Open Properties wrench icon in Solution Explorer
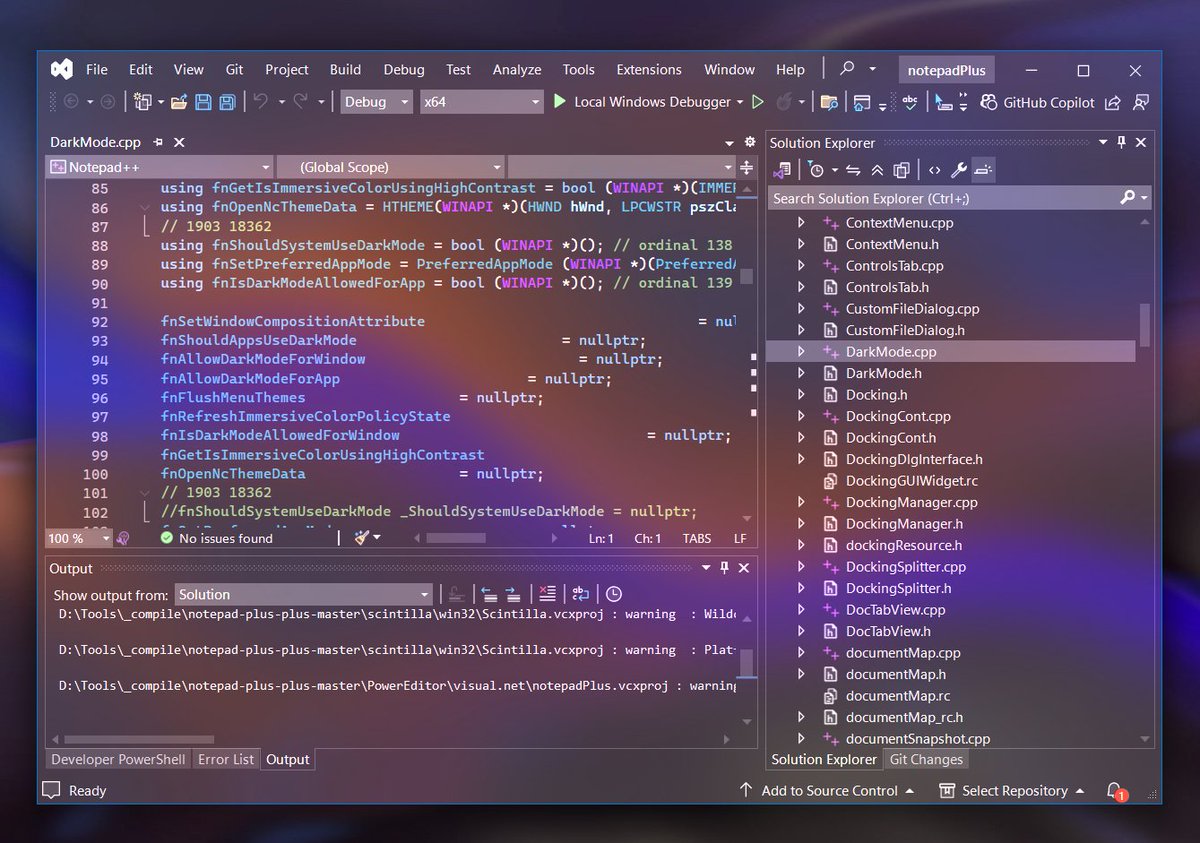Image resolution: width=1200 pixels, height=843 pixels. [958, 170]
